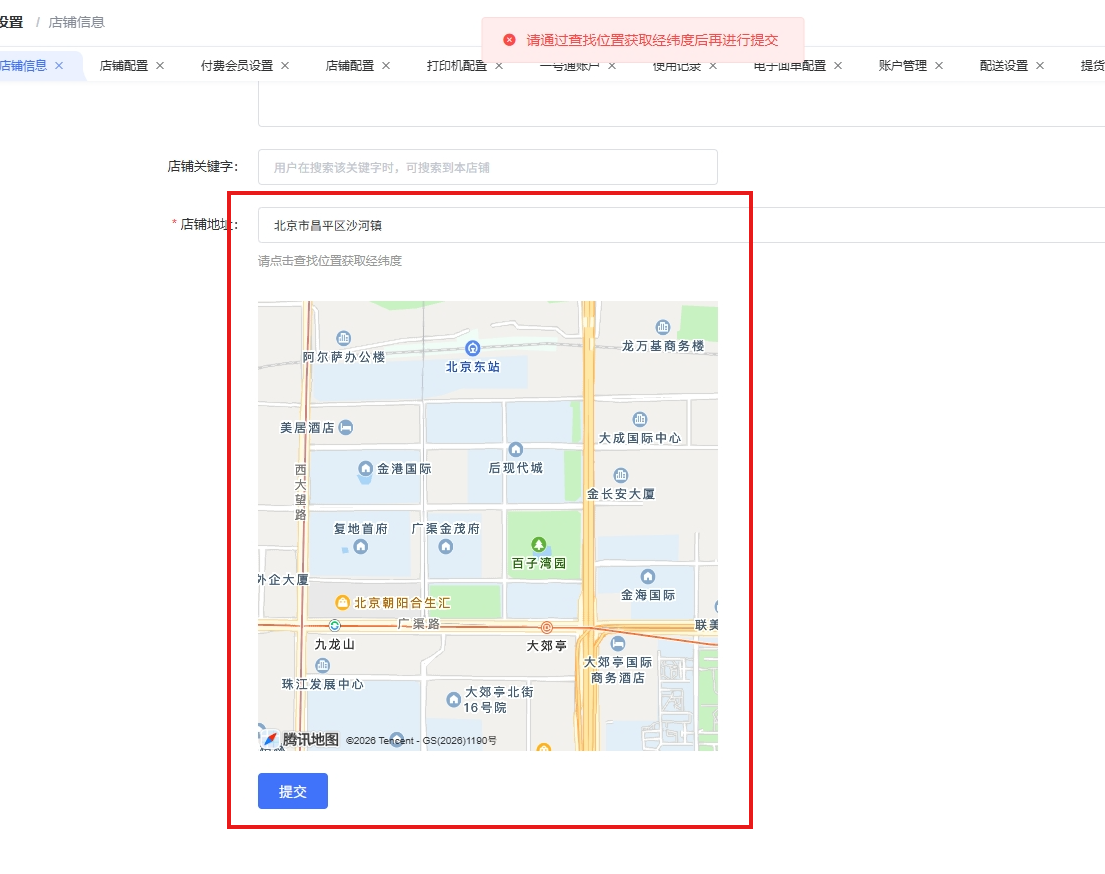
Task: Click the 九龙山 station name label
Action: (335, 644)
